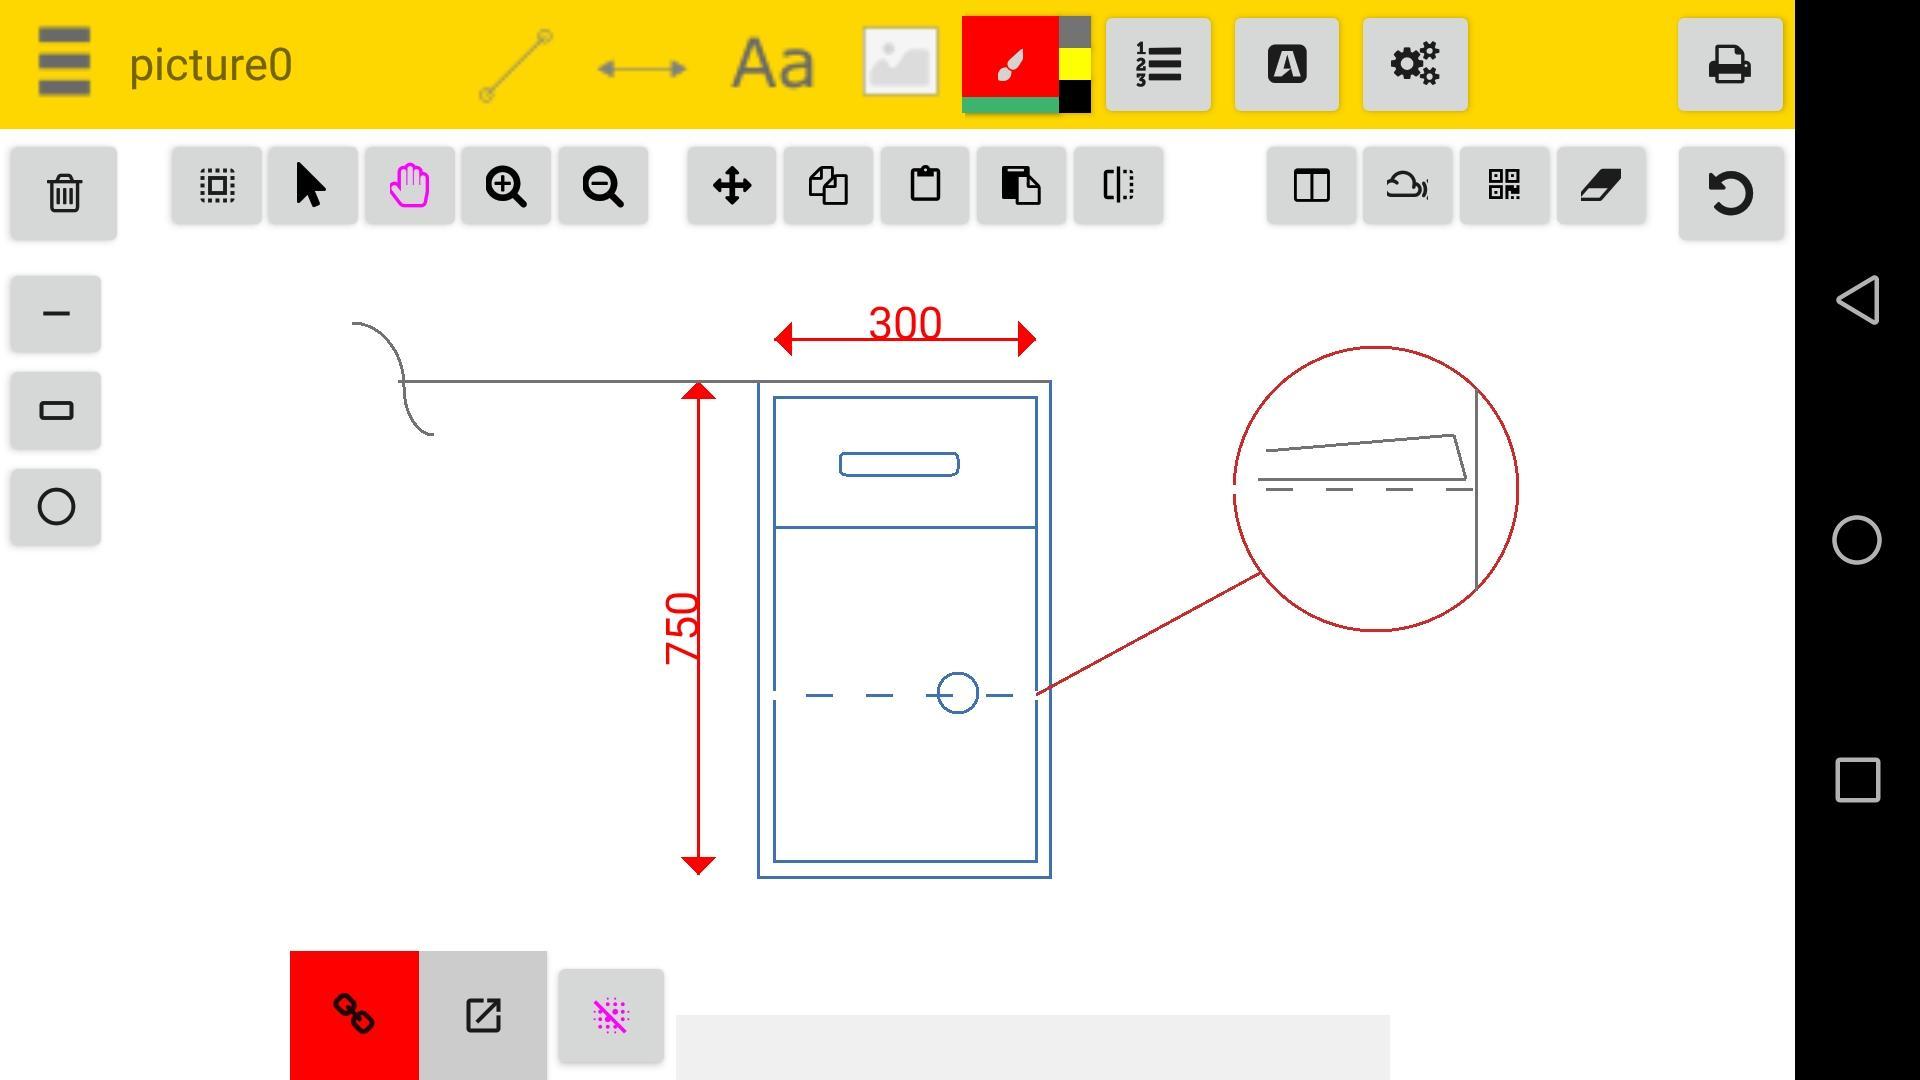Open the red brush color style
Image resolution: width=1920 pixels, height=1080 pixels.
[1010, 62]
